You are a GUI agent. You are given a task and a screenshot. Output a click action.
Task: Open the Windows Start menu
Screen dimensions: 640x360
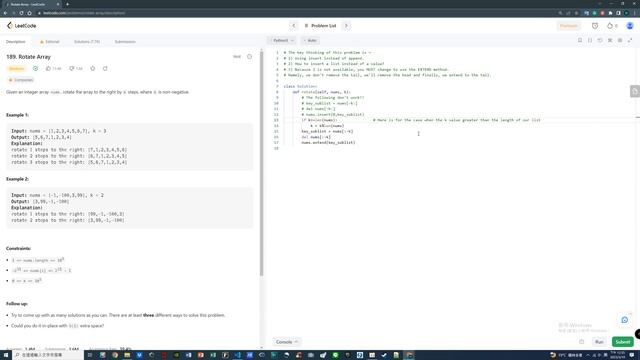pyautogui.click(x=6, y=355)
